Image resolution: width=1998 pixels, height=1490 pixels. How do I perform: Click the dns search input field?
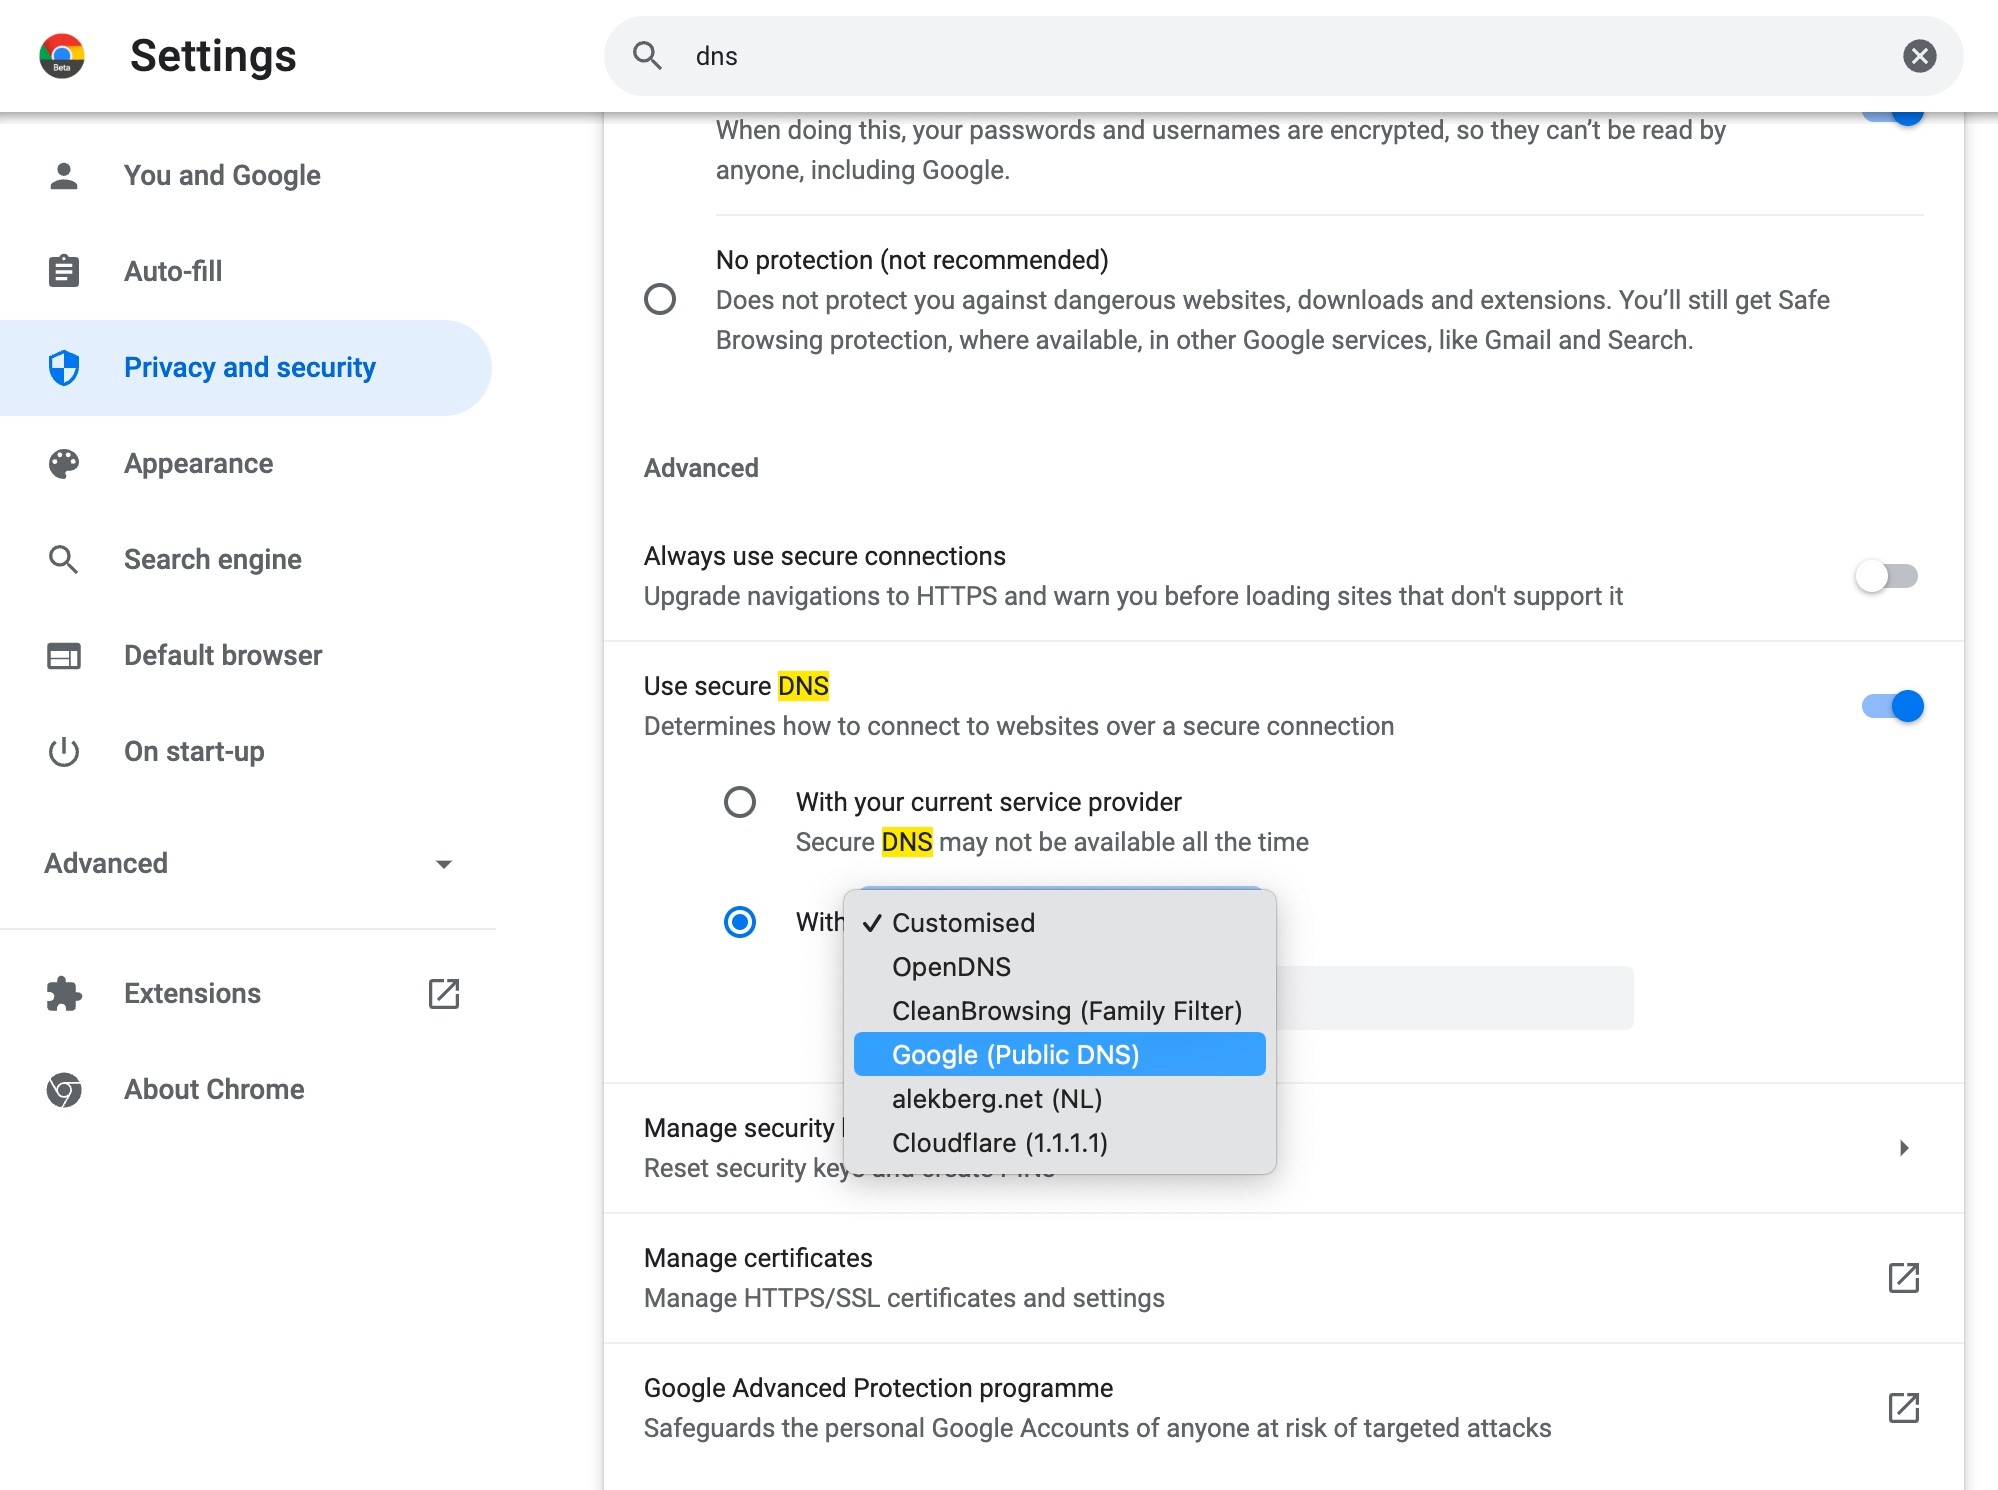coord(1280,56)
